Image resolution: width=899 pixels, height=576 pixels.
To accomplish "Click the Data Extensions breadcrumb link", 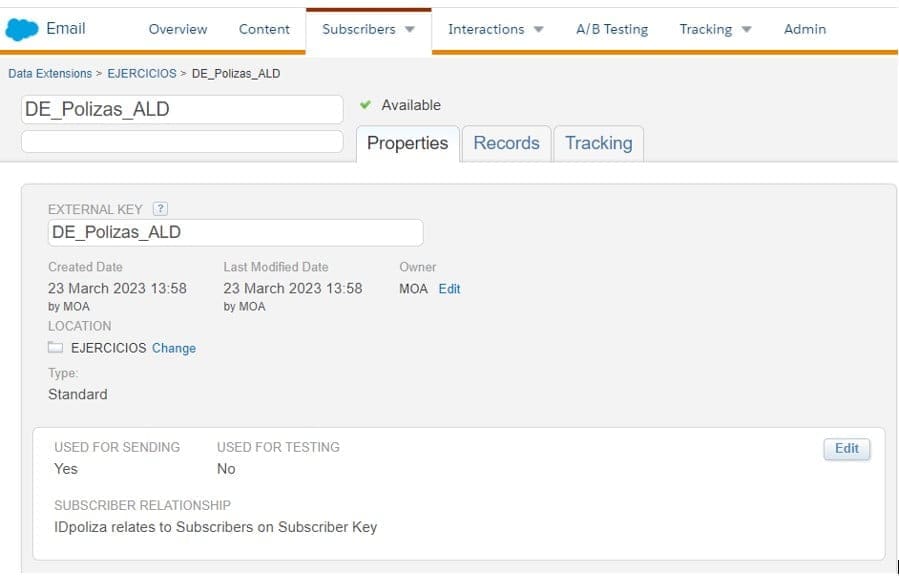I will click(50, 74).
